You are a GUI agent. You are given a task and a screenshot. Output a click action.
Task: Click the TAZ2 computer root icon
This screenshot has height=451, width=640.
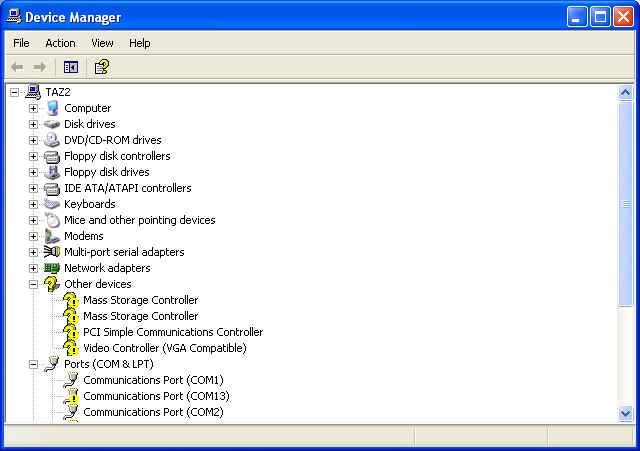pos(33,92)
